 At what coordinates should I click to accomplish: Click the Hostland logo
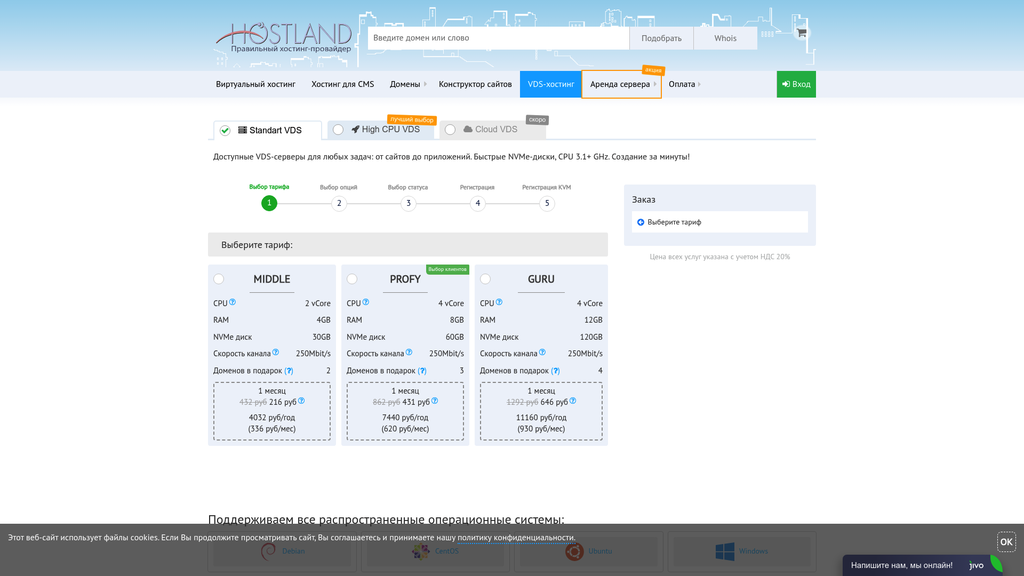(x=284, y=38)
